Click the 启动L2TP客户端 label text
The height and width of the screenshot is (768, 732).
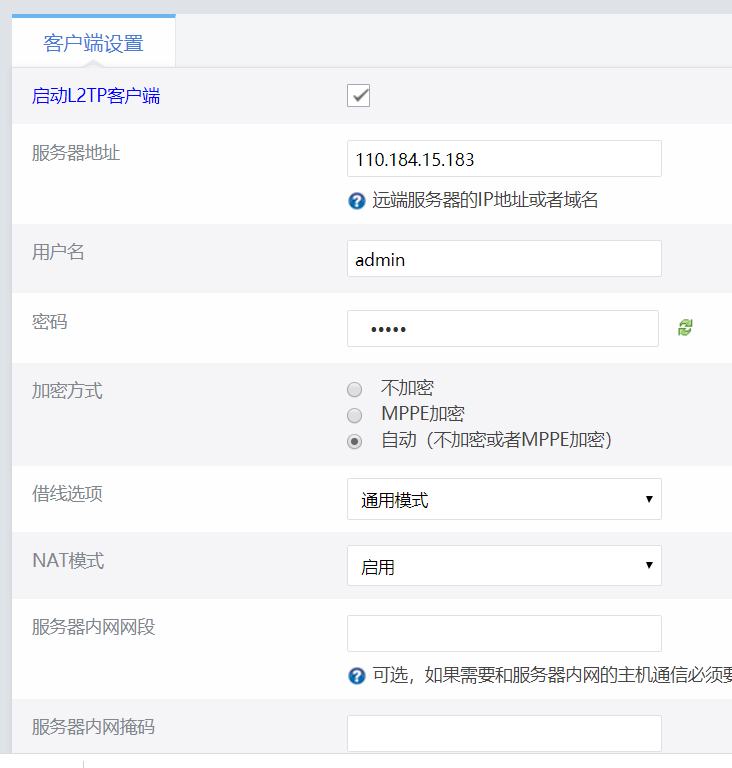click(96, 96)
